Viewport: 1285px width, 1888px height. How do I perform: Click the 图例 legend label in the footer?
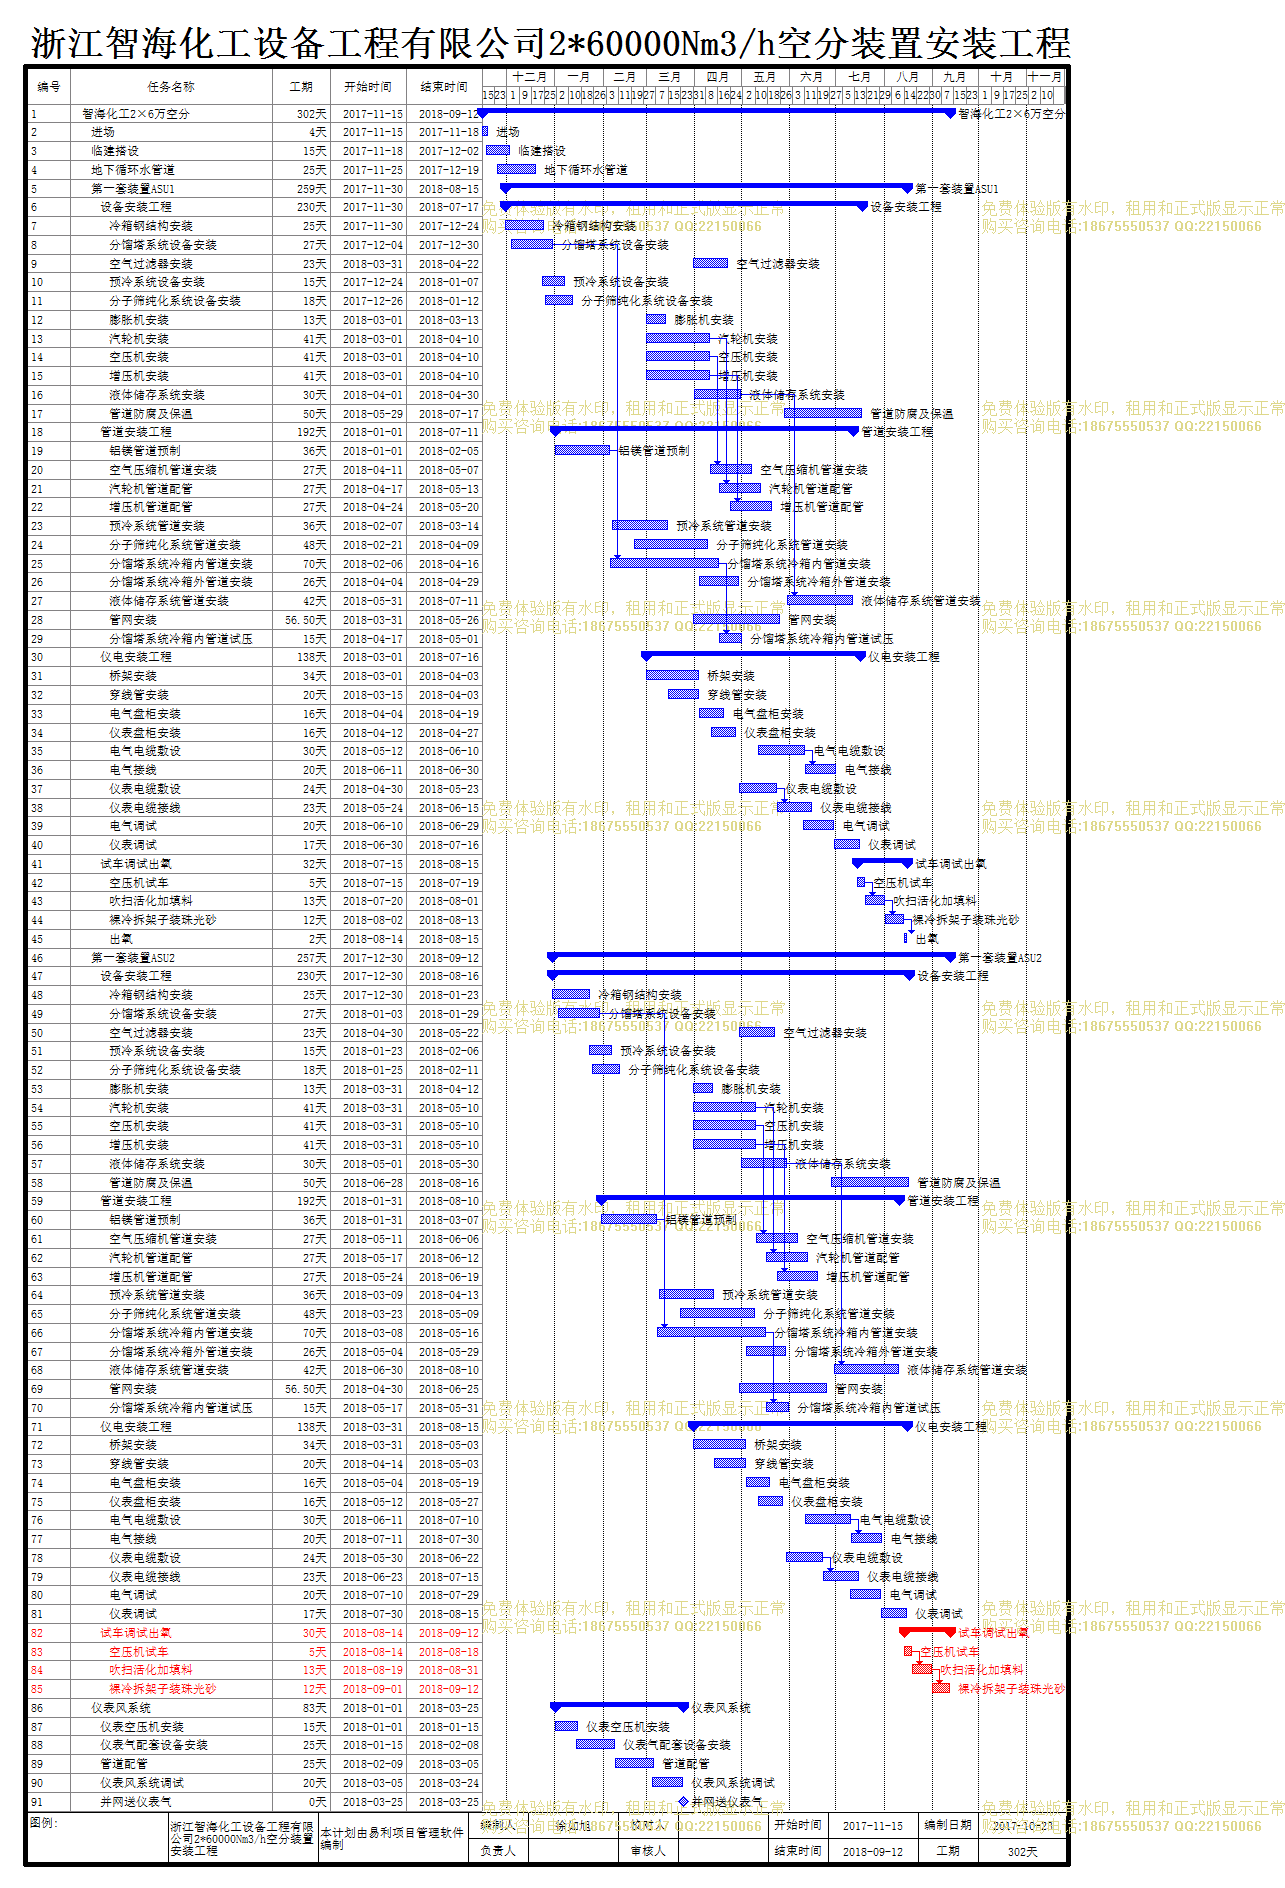click(x=45, y=1823)
